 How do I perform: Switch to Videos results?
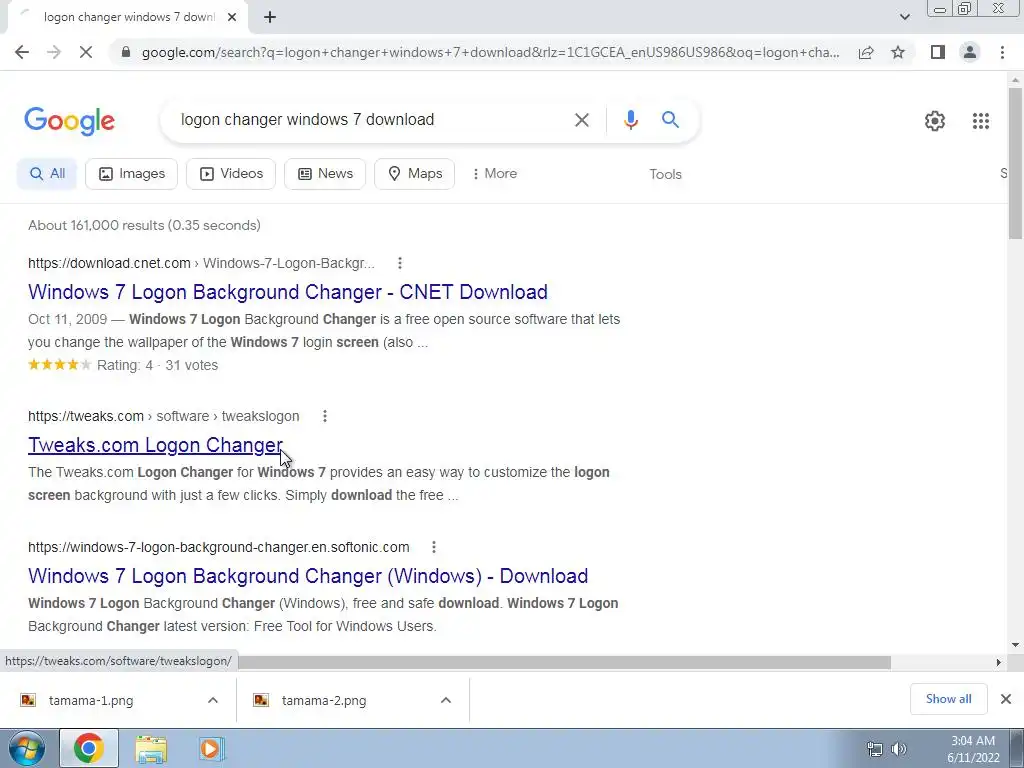click(x=231, y=174)
